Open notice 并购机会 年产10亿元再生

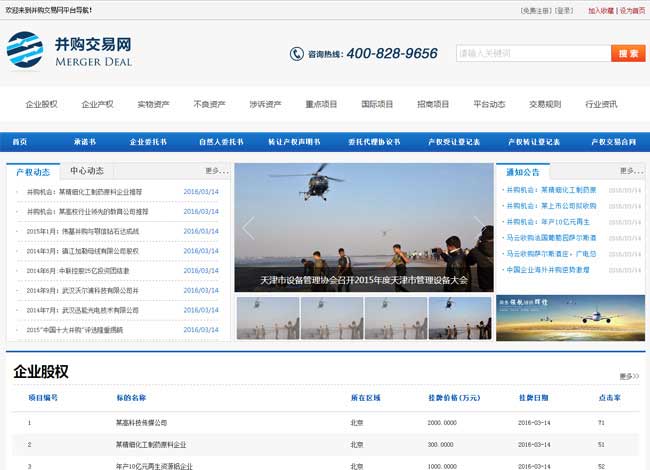[x=548, y=222]
